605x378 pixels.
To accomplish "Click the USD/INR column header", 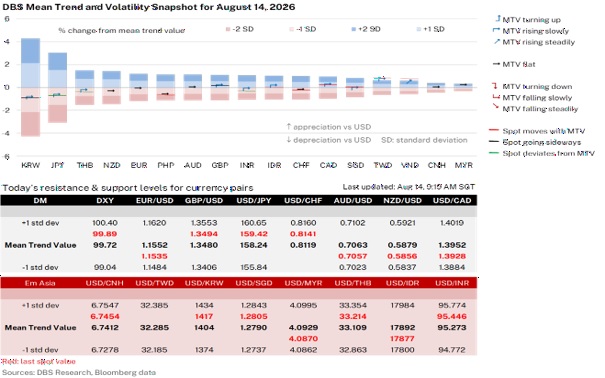I will (x=452, y=283).
